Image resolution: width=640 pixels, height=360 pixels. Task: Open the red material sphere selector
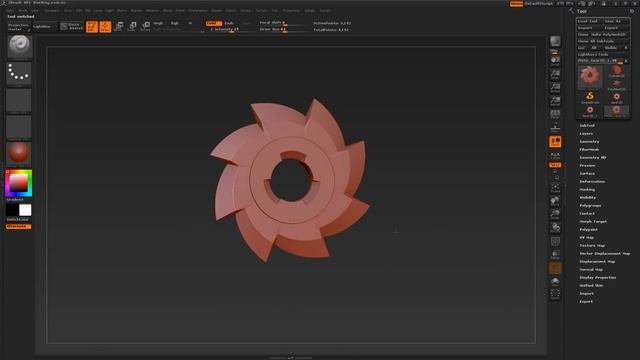point(19,154)
